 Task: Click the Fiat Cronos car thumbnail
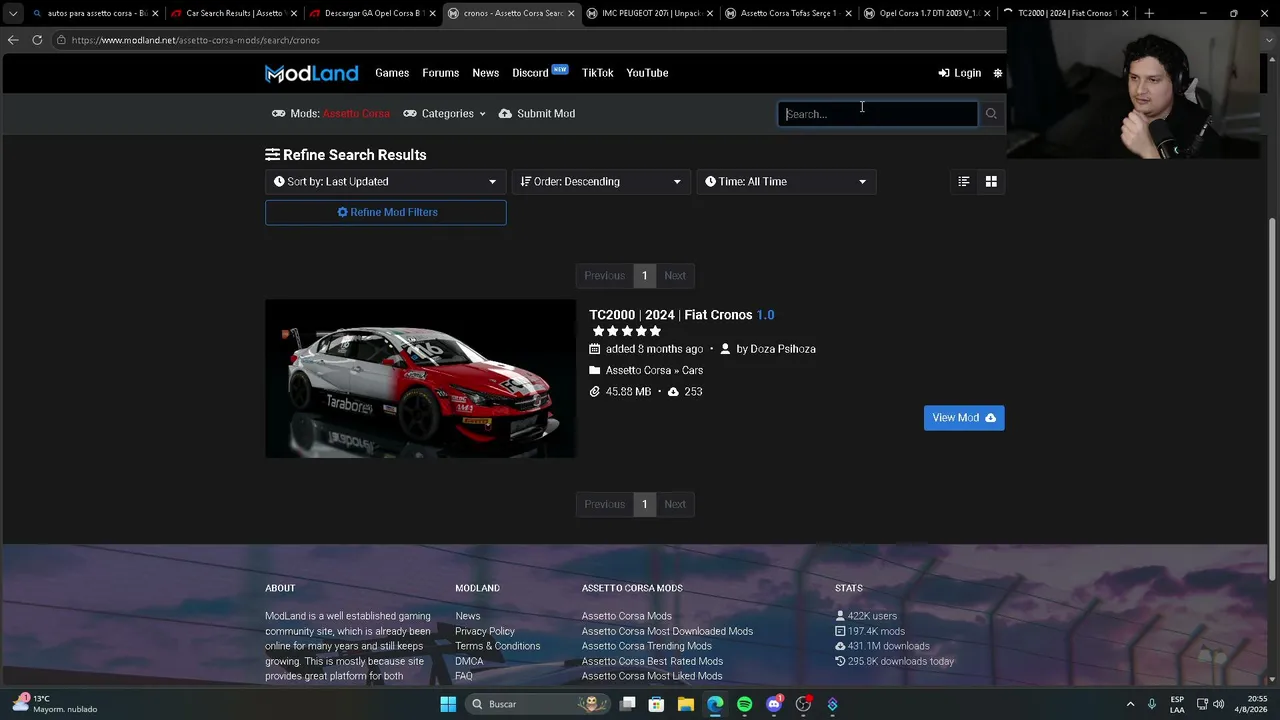[x=420, y=379]
